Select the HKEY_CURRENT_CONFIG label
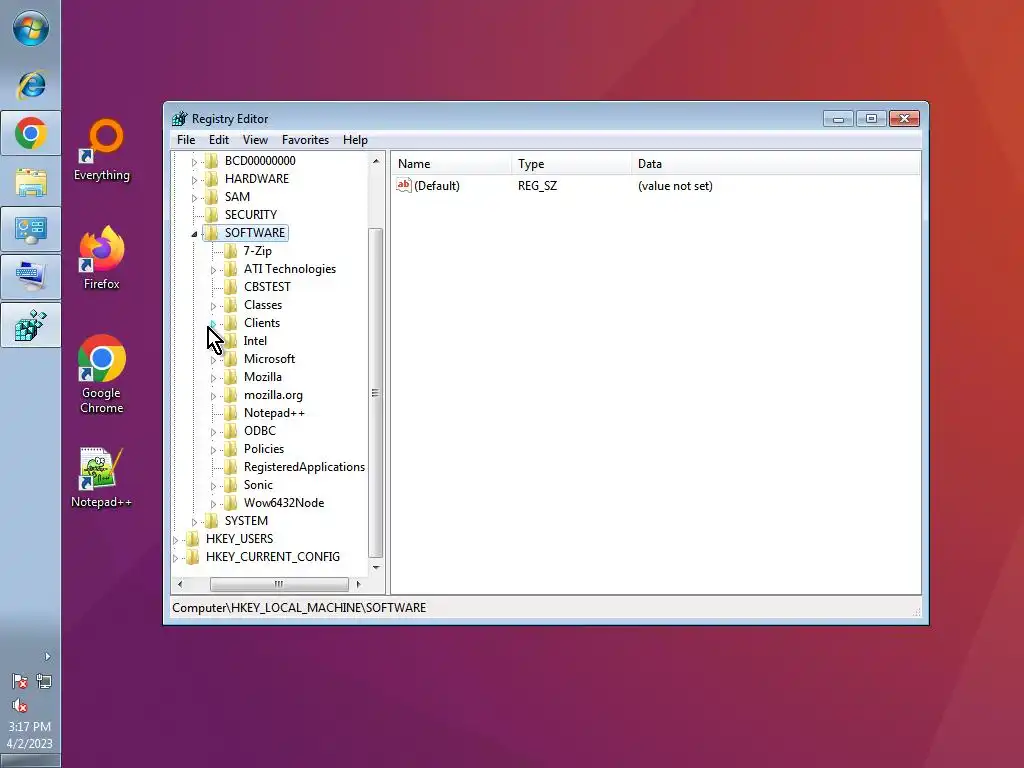This screenshot has height=768, width=1024. click(272, 557)
